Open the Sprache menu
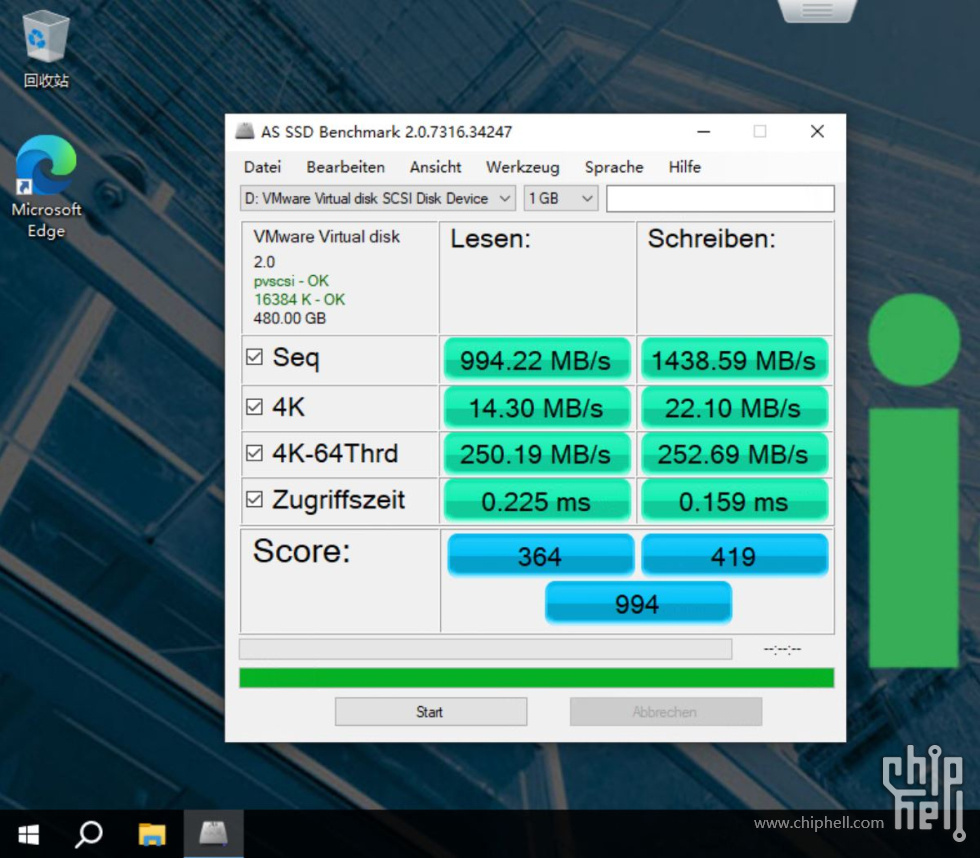The image size is (980, 858). 614,167
